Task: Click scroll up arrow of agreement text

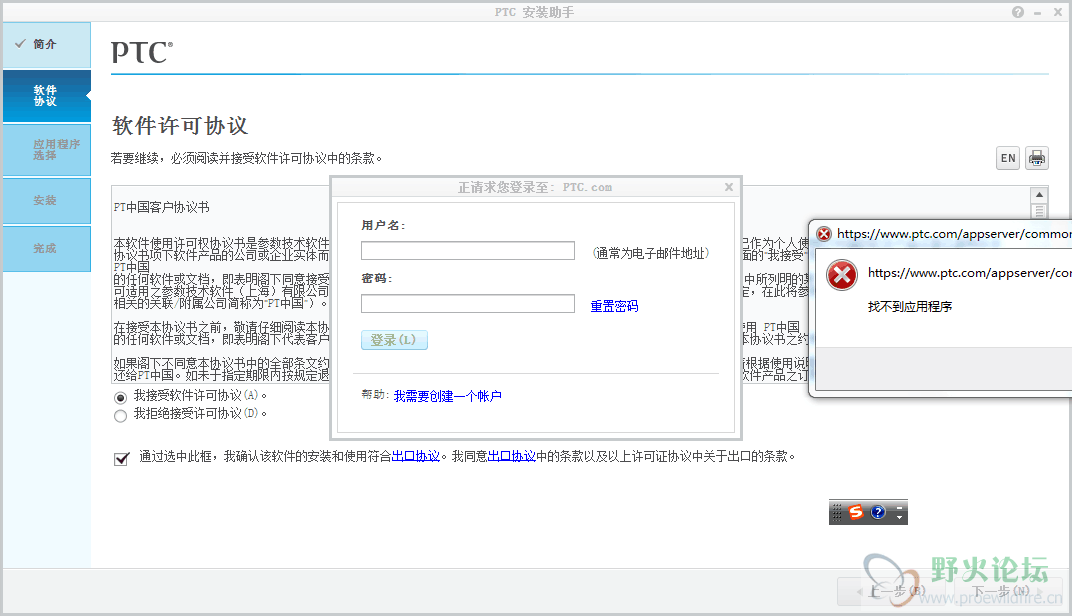Action: 1038,195
